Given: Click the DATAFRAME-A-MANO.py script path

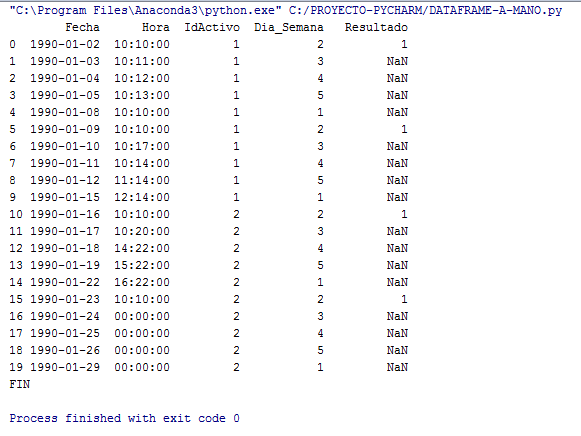Looking at the screenshot, I should [425, 10].
